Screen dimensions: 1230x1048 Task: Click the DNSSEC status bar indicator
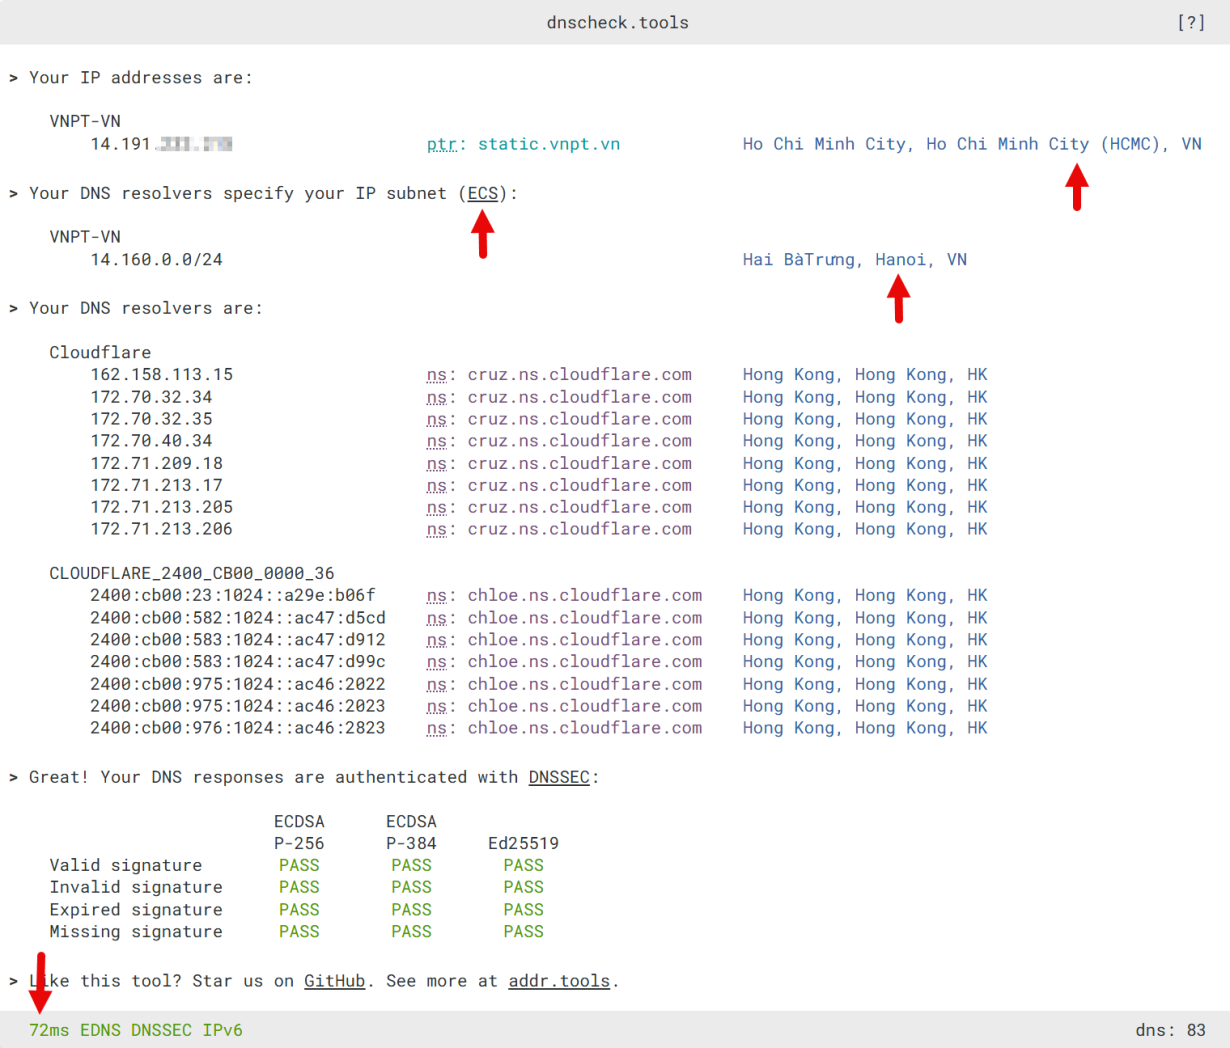point(161,1030)
